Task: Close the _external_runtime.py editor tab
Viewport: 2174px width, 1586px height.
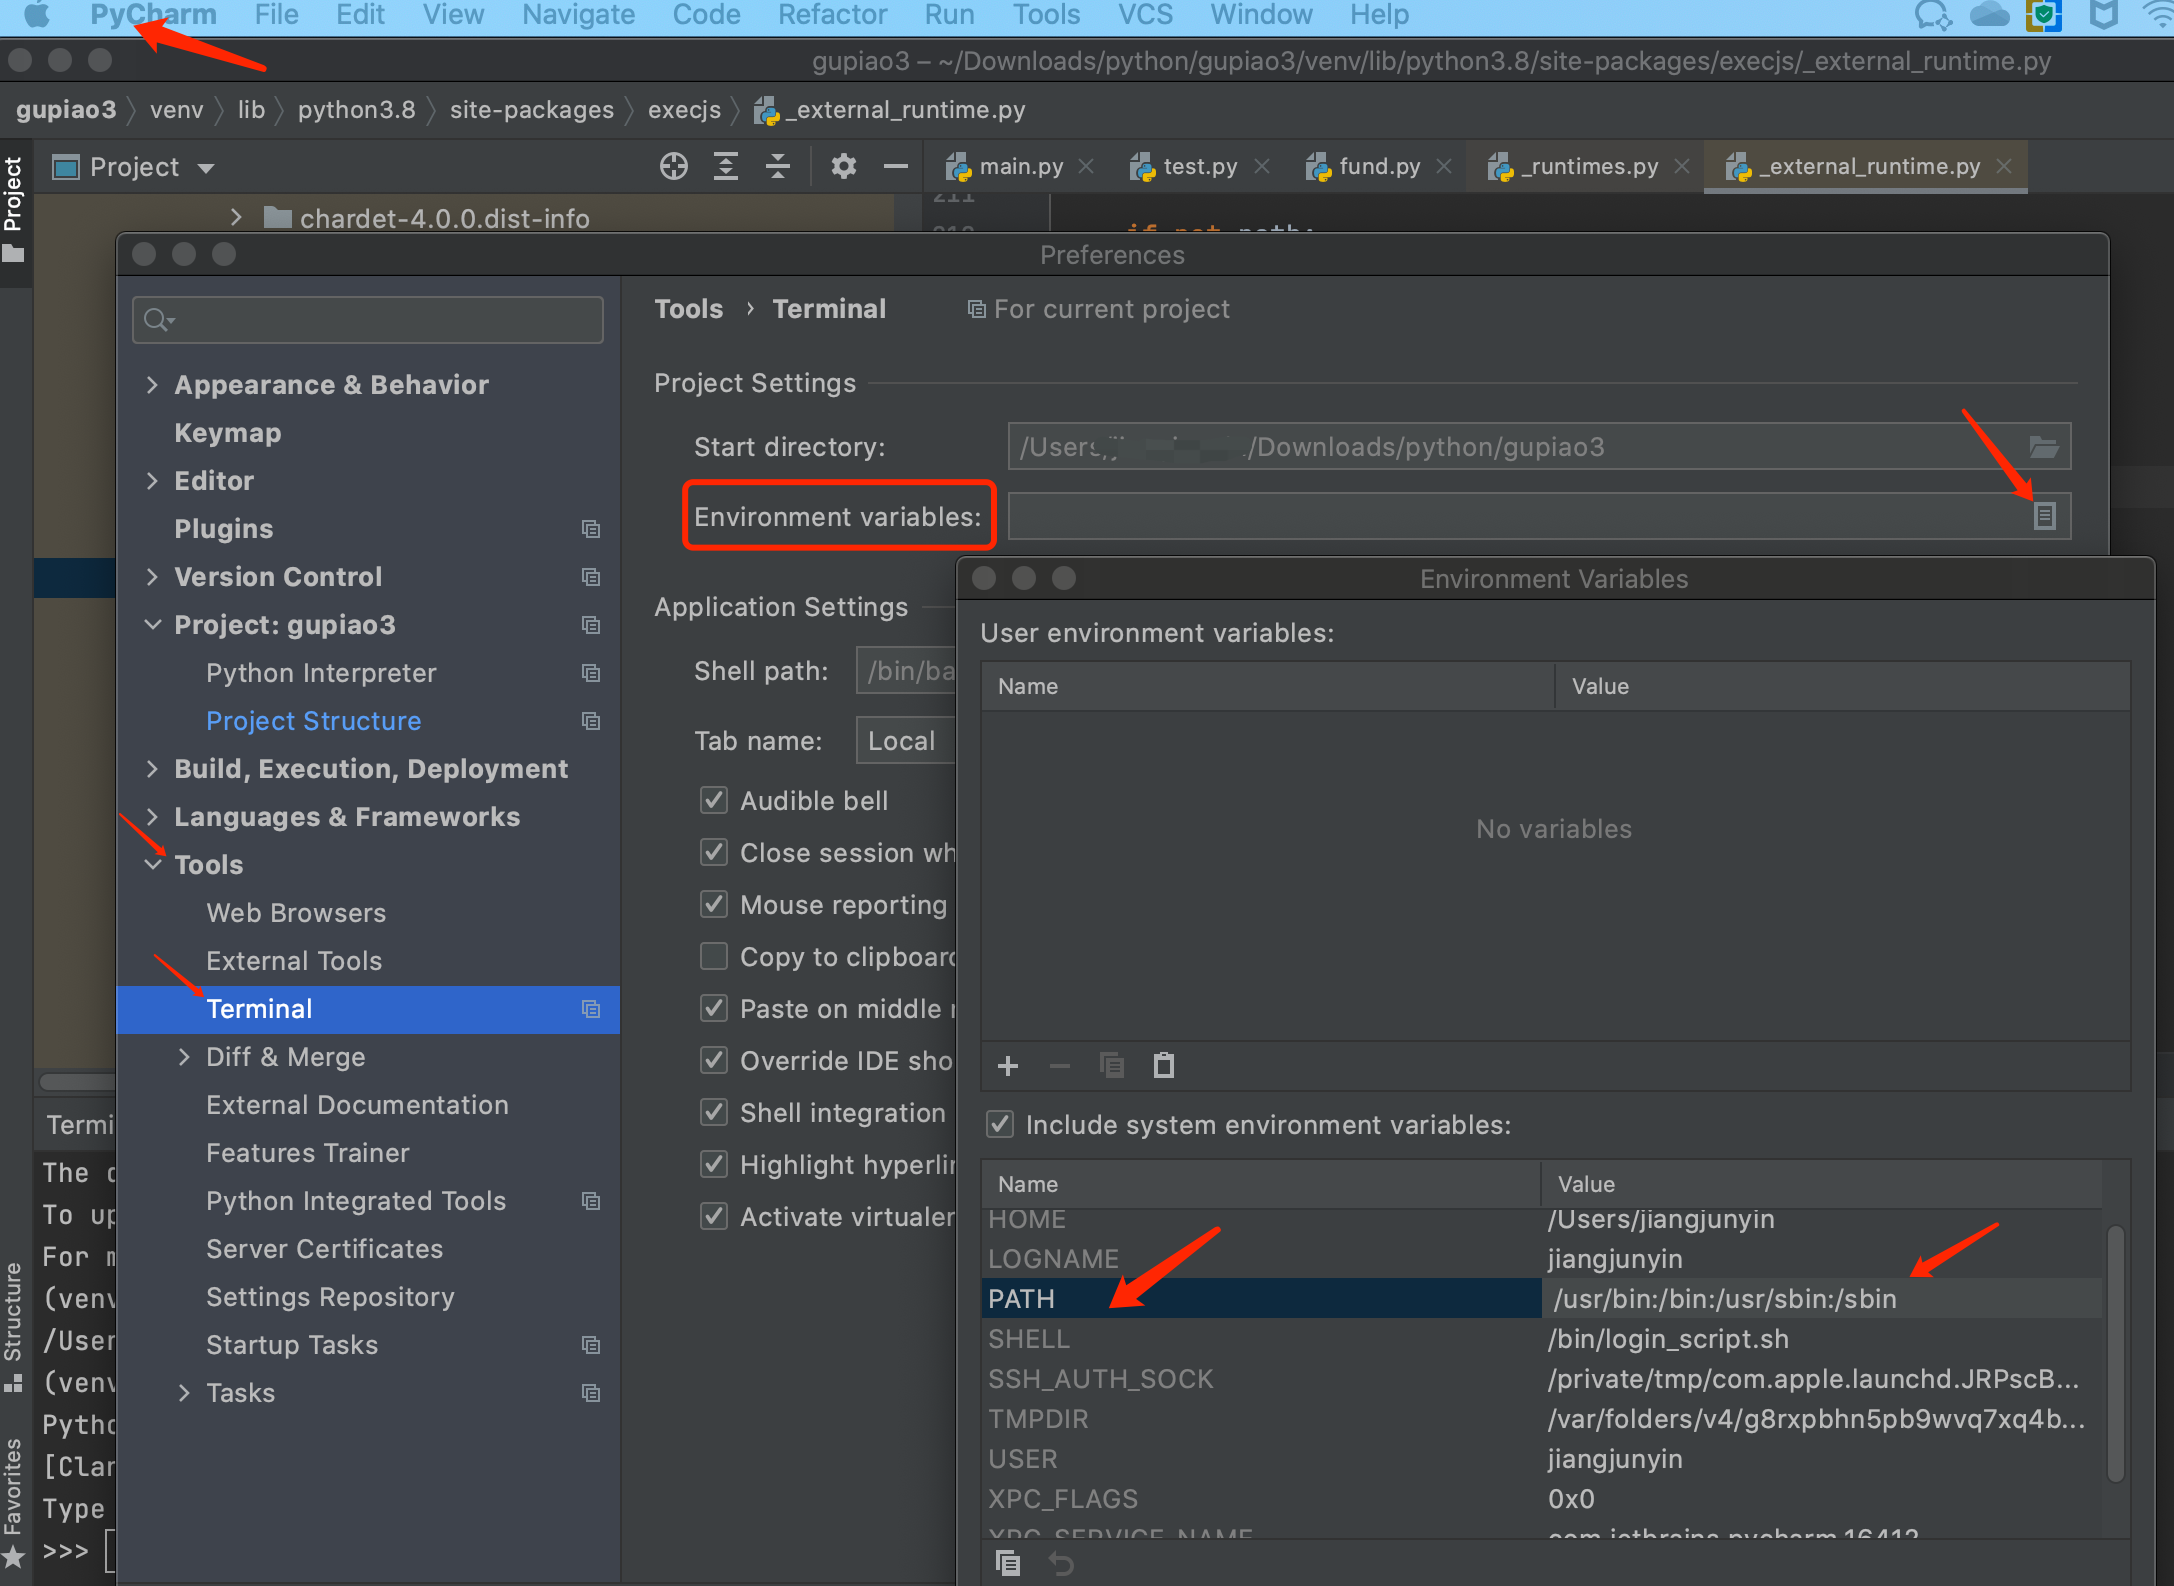Action: [x=2004, y=167]
